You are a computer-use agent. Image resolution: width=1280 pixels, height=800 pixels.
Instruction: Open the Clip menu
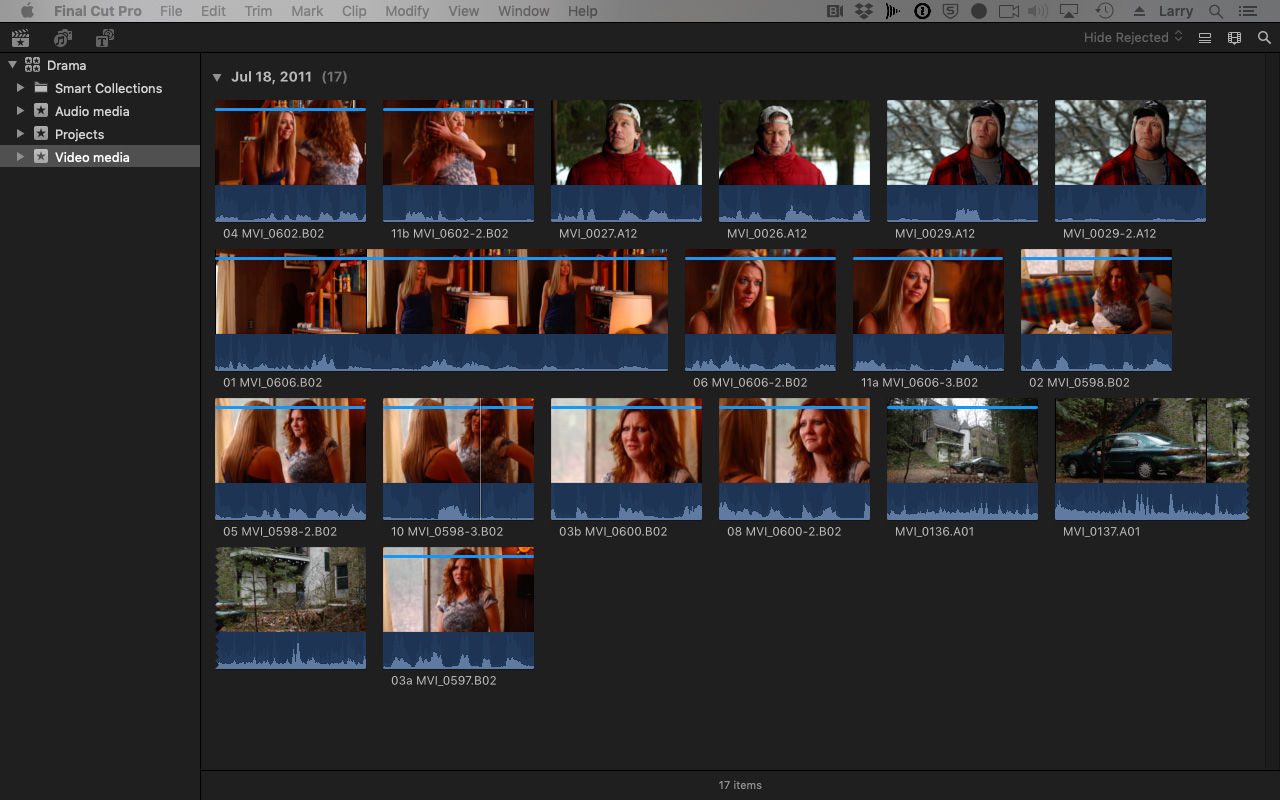(354, 11)
